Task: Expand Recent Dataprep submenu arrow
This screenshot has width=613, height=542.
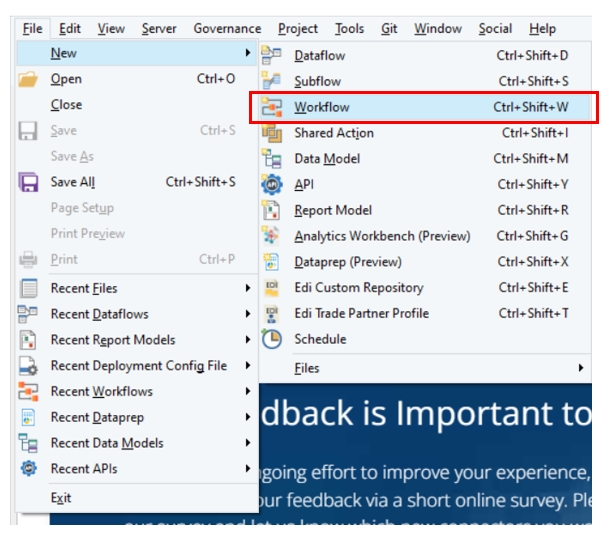Action: pyautogui.click(x=248, y=417)
